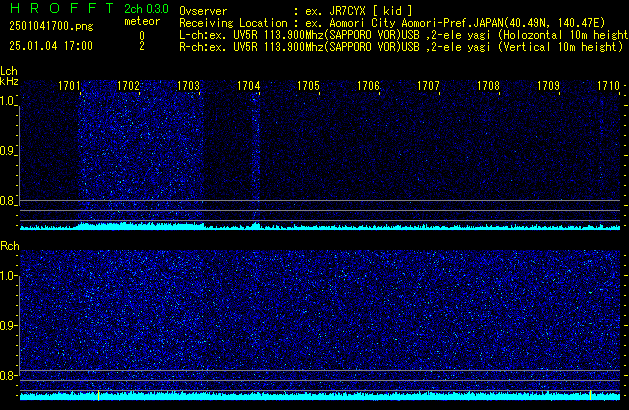Viewport: 629px width, 410px height.
Task: Click the 1707 time marker
Action: tap(428, 86)
